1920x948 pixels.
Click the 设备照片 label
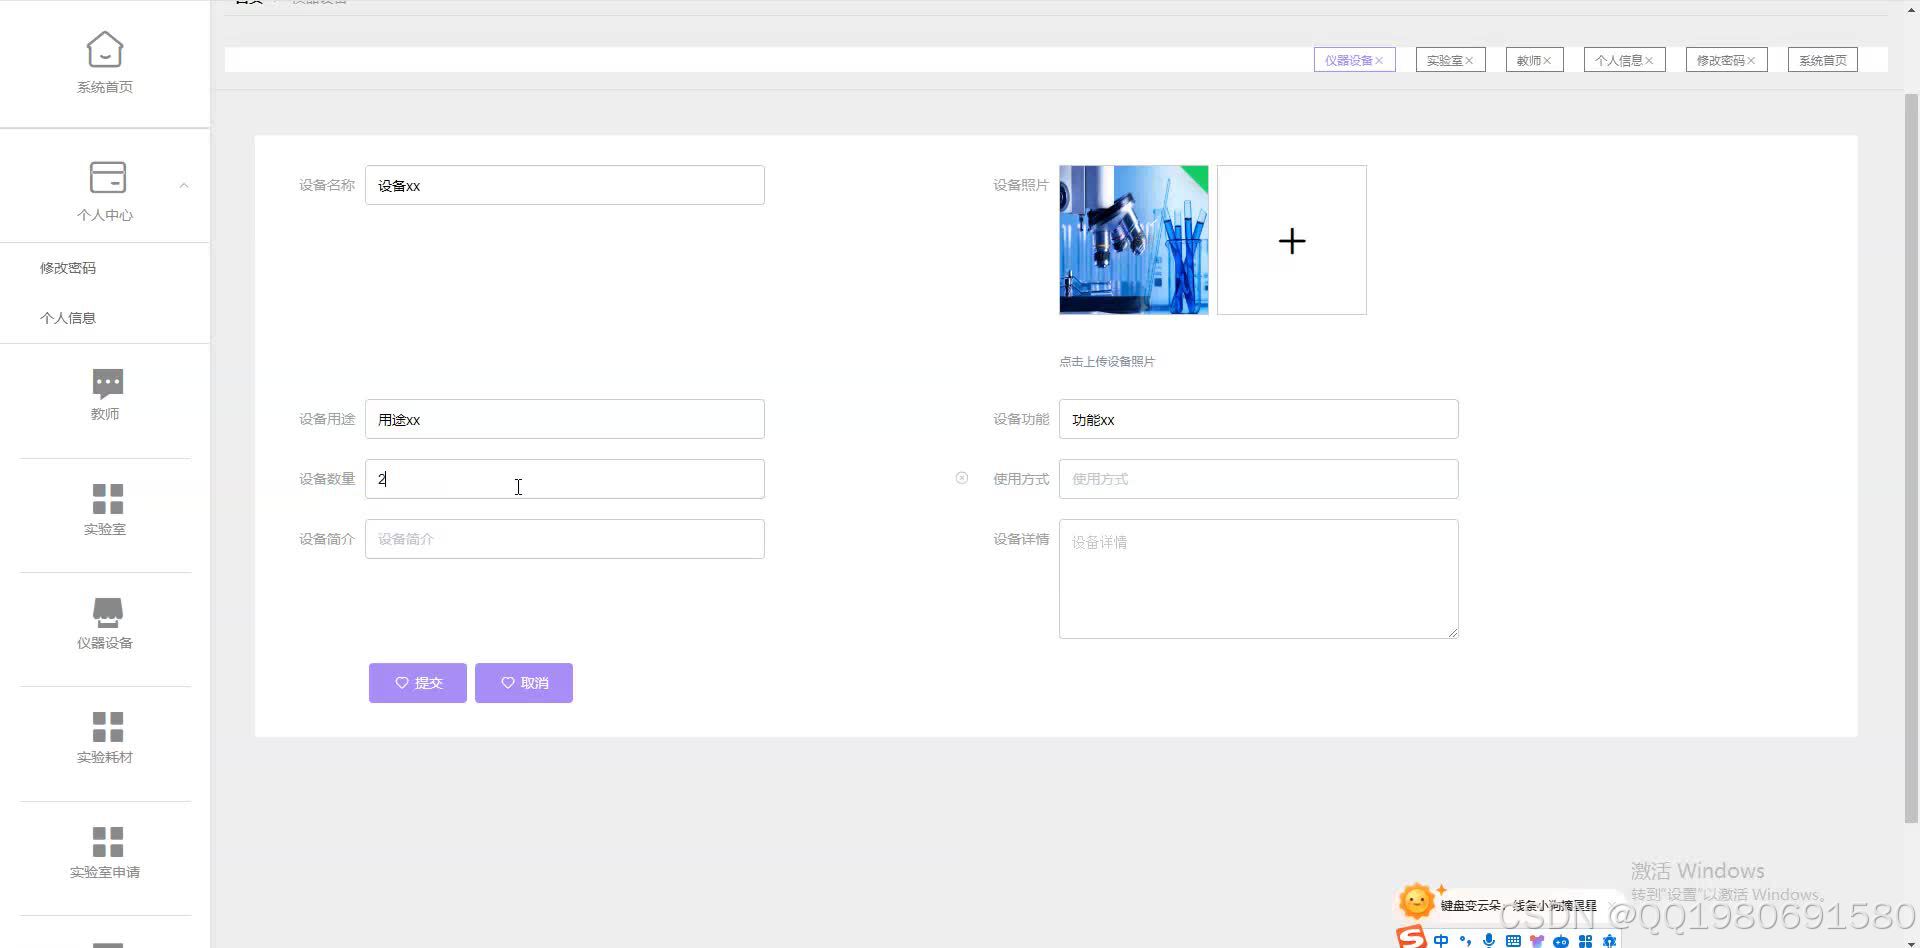coord(1021,185)
